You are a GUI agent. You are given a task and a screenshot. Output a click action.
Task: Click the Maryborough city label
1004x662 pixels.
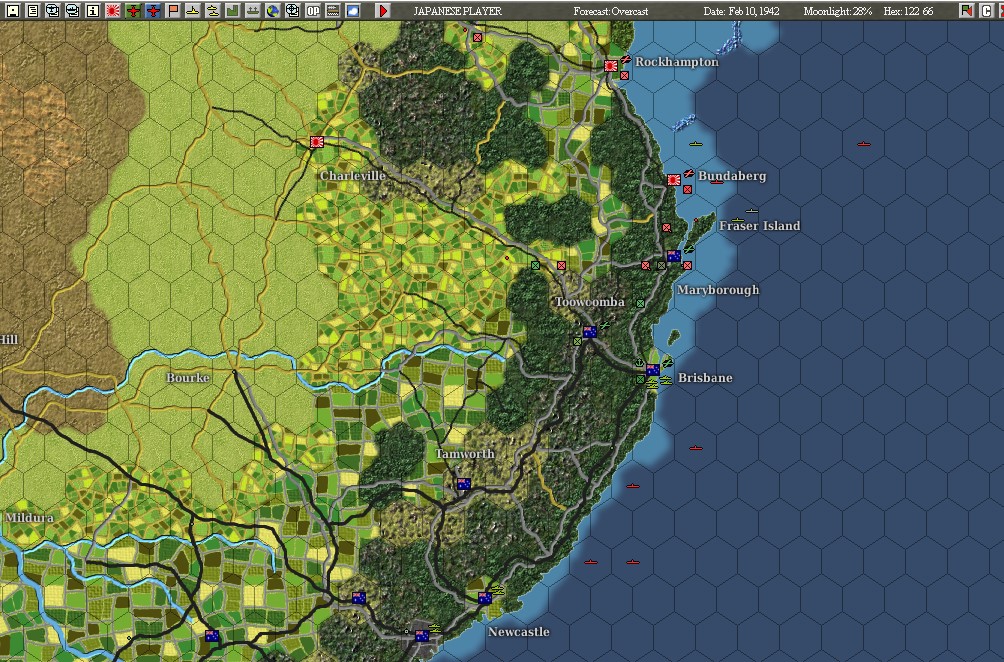(718, 290)
